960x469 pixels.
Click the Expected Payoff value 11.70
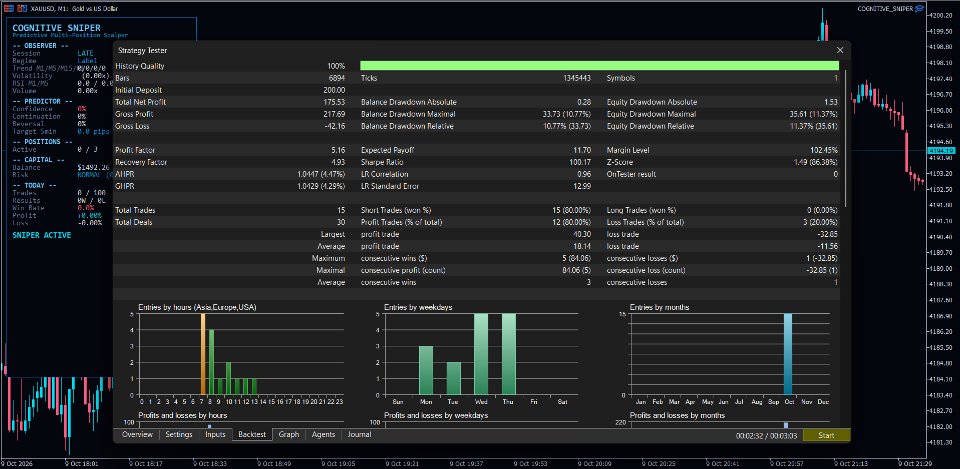[582, 150]
